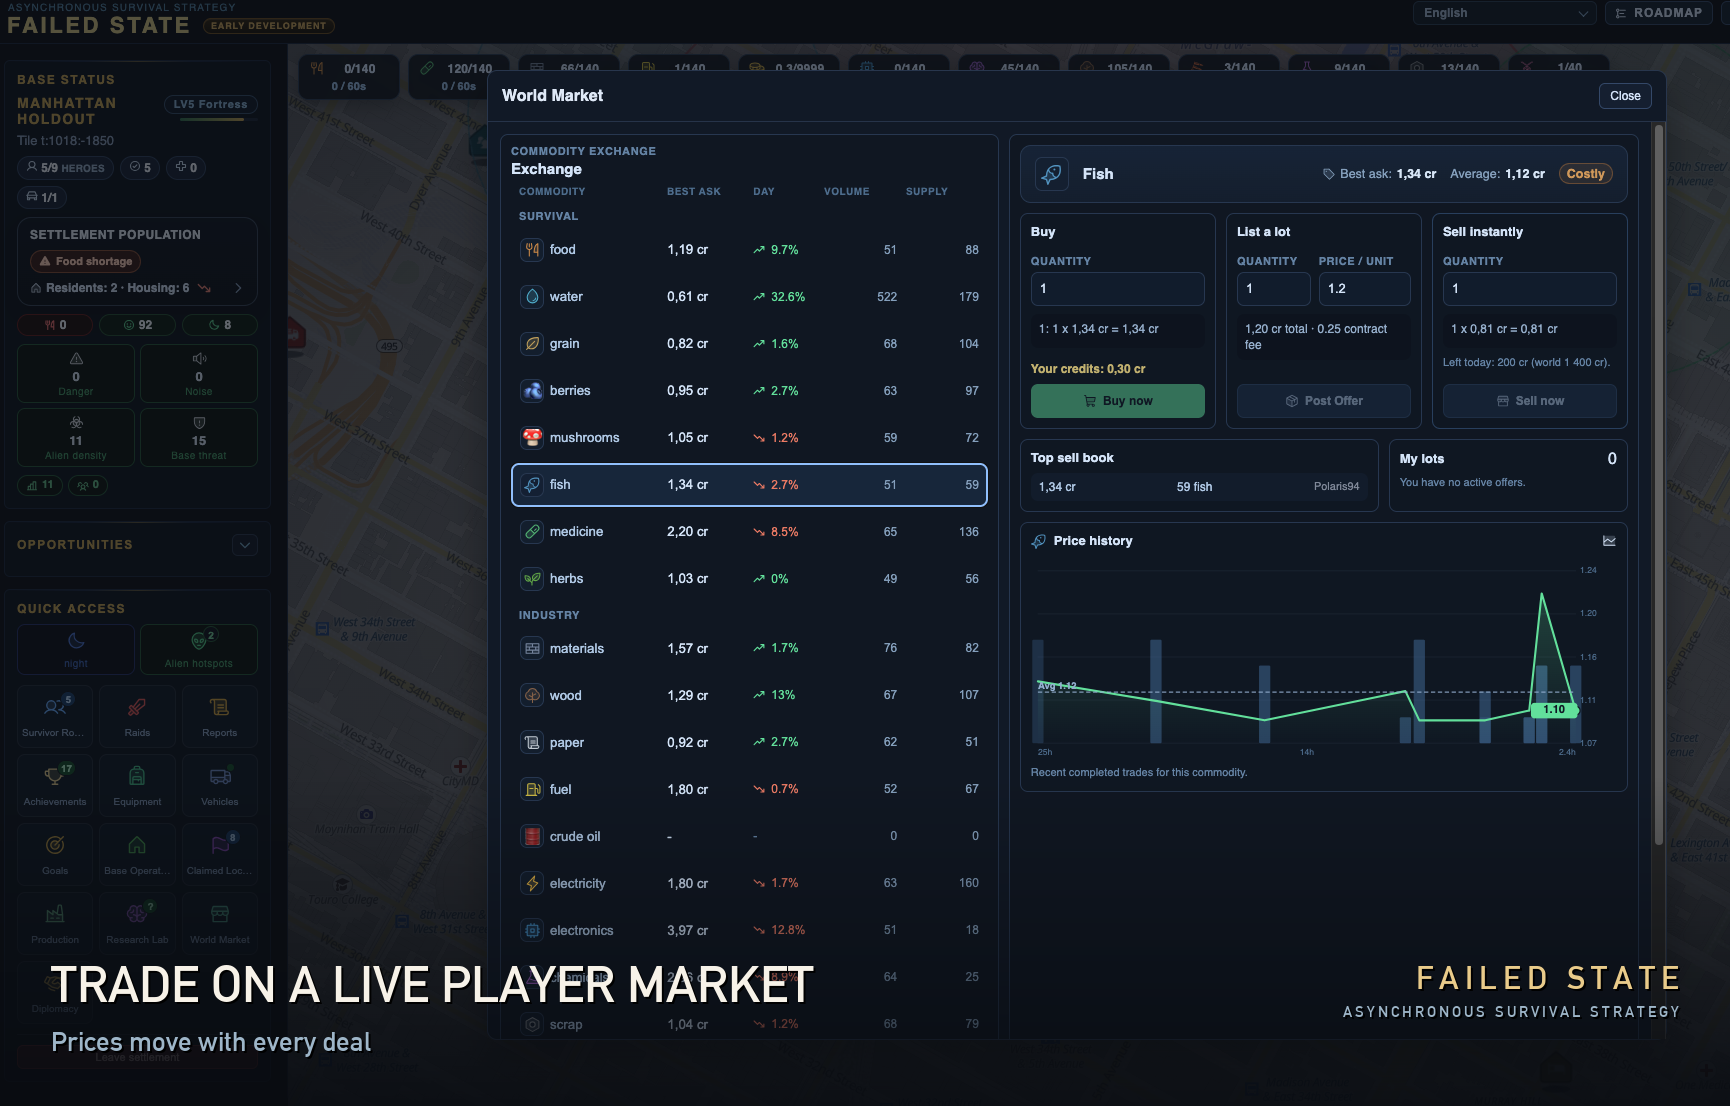This screenshot has width=1730, height=1106.
Task: Select the fish row in Exchange
Action: point(749,485)
